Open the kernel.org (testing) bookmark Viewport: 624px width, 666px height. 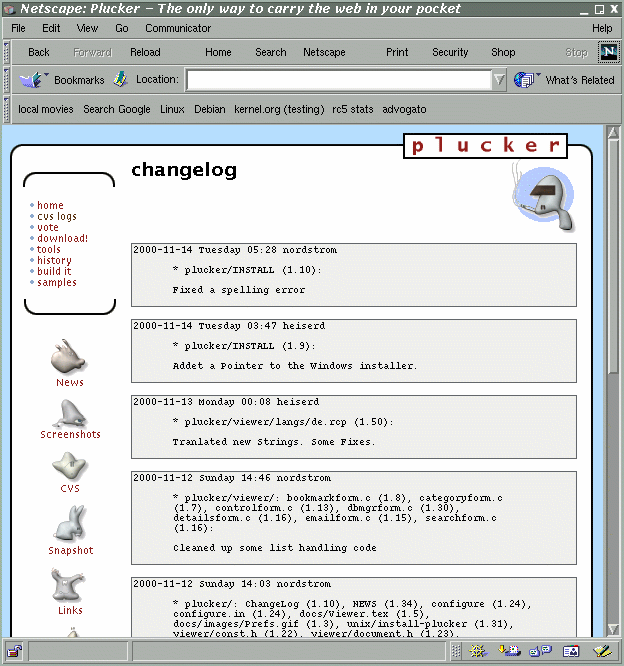pyautogui.click(x=279, y=109)
